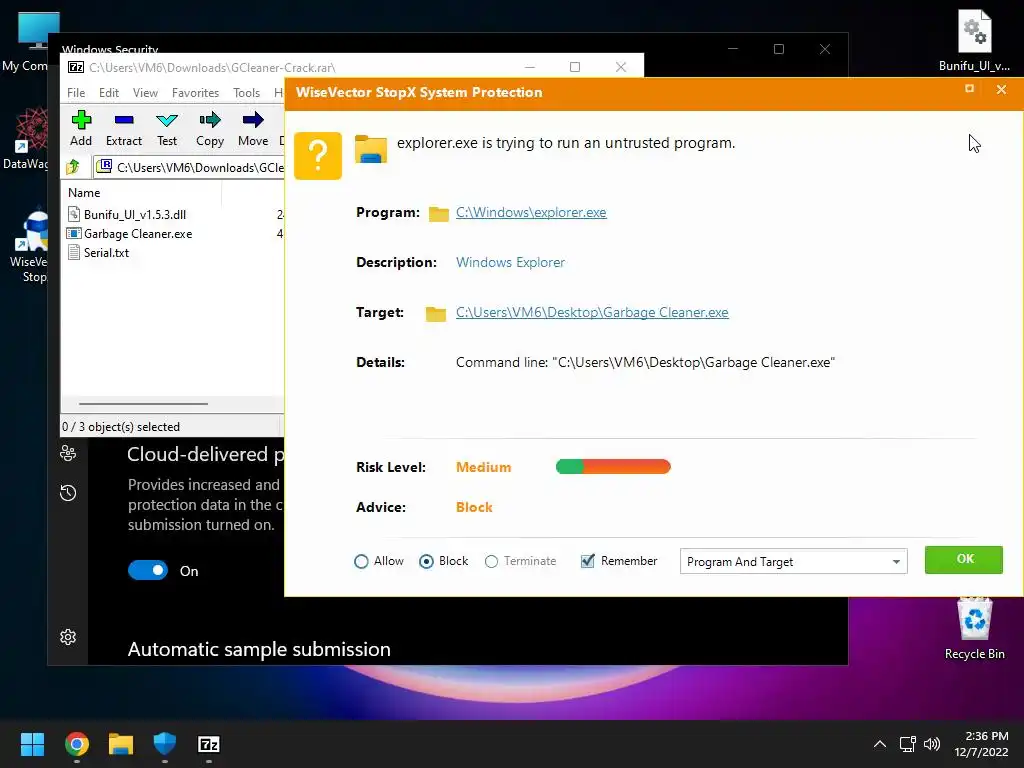The height and width of the screenshot is (768, 1024).
Task: Open Windows Security settings gear icon
Action: point(68,637)
